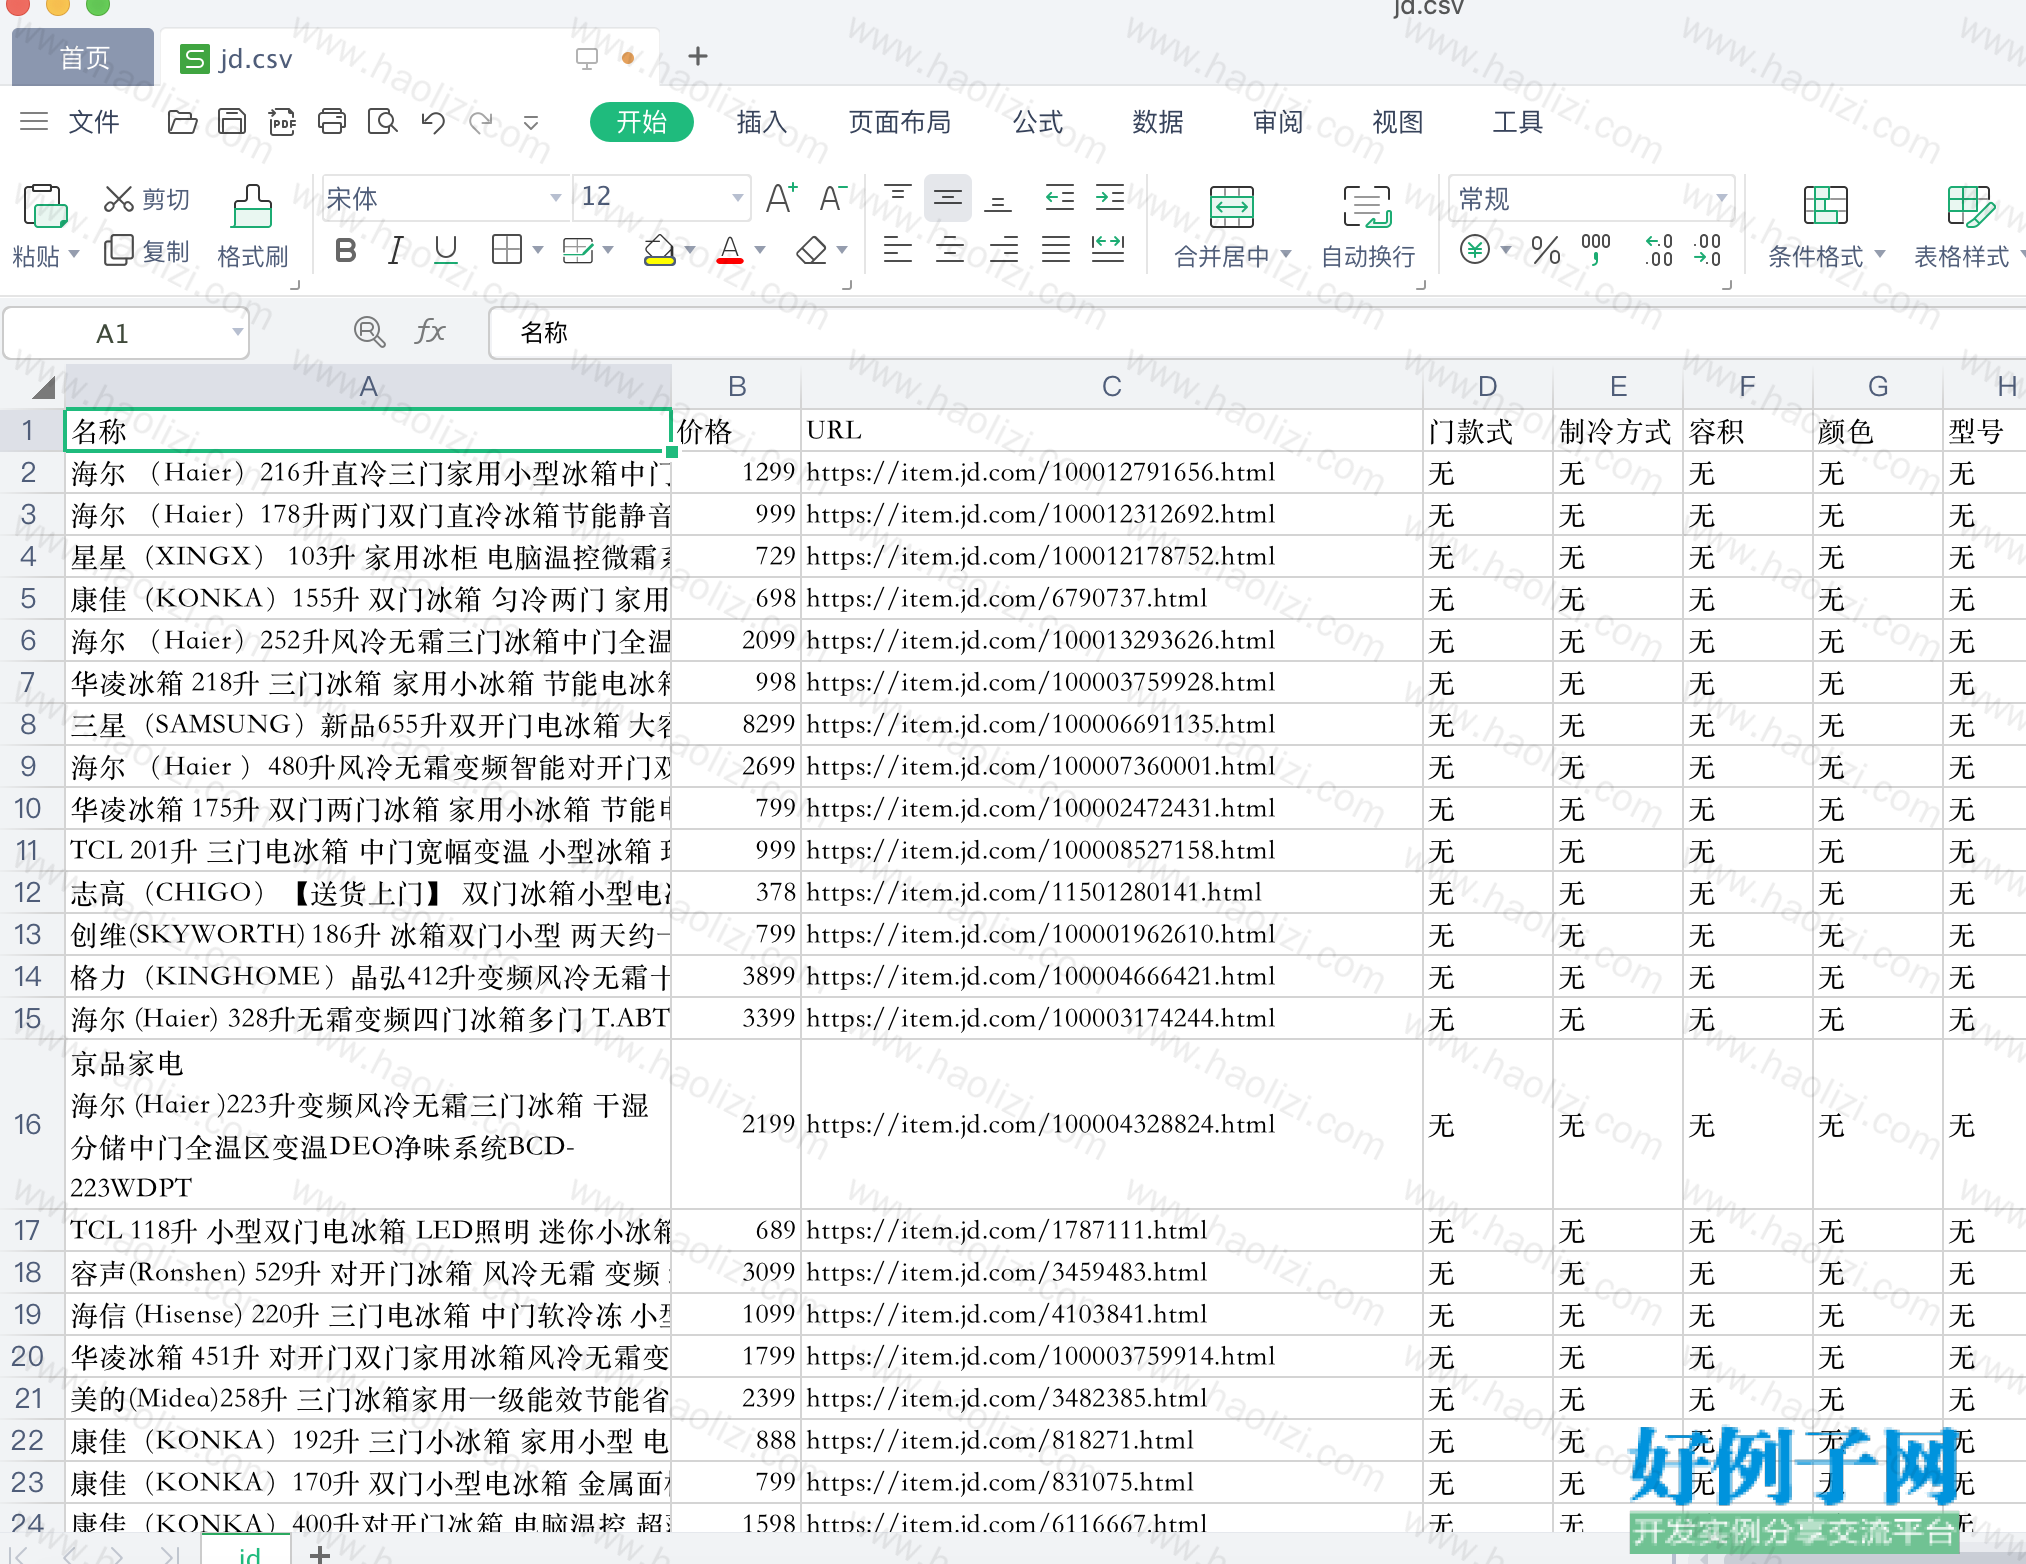
Task: Open link item.jd.com/100012791656.html
Action: (1041, 472)
